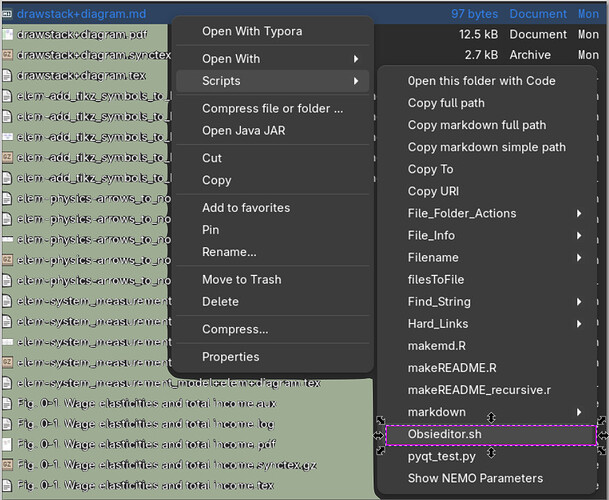Click the drawstack+diagram.md file icon
609x500 pixels.
pyautogui.click(x=8, y=14)
